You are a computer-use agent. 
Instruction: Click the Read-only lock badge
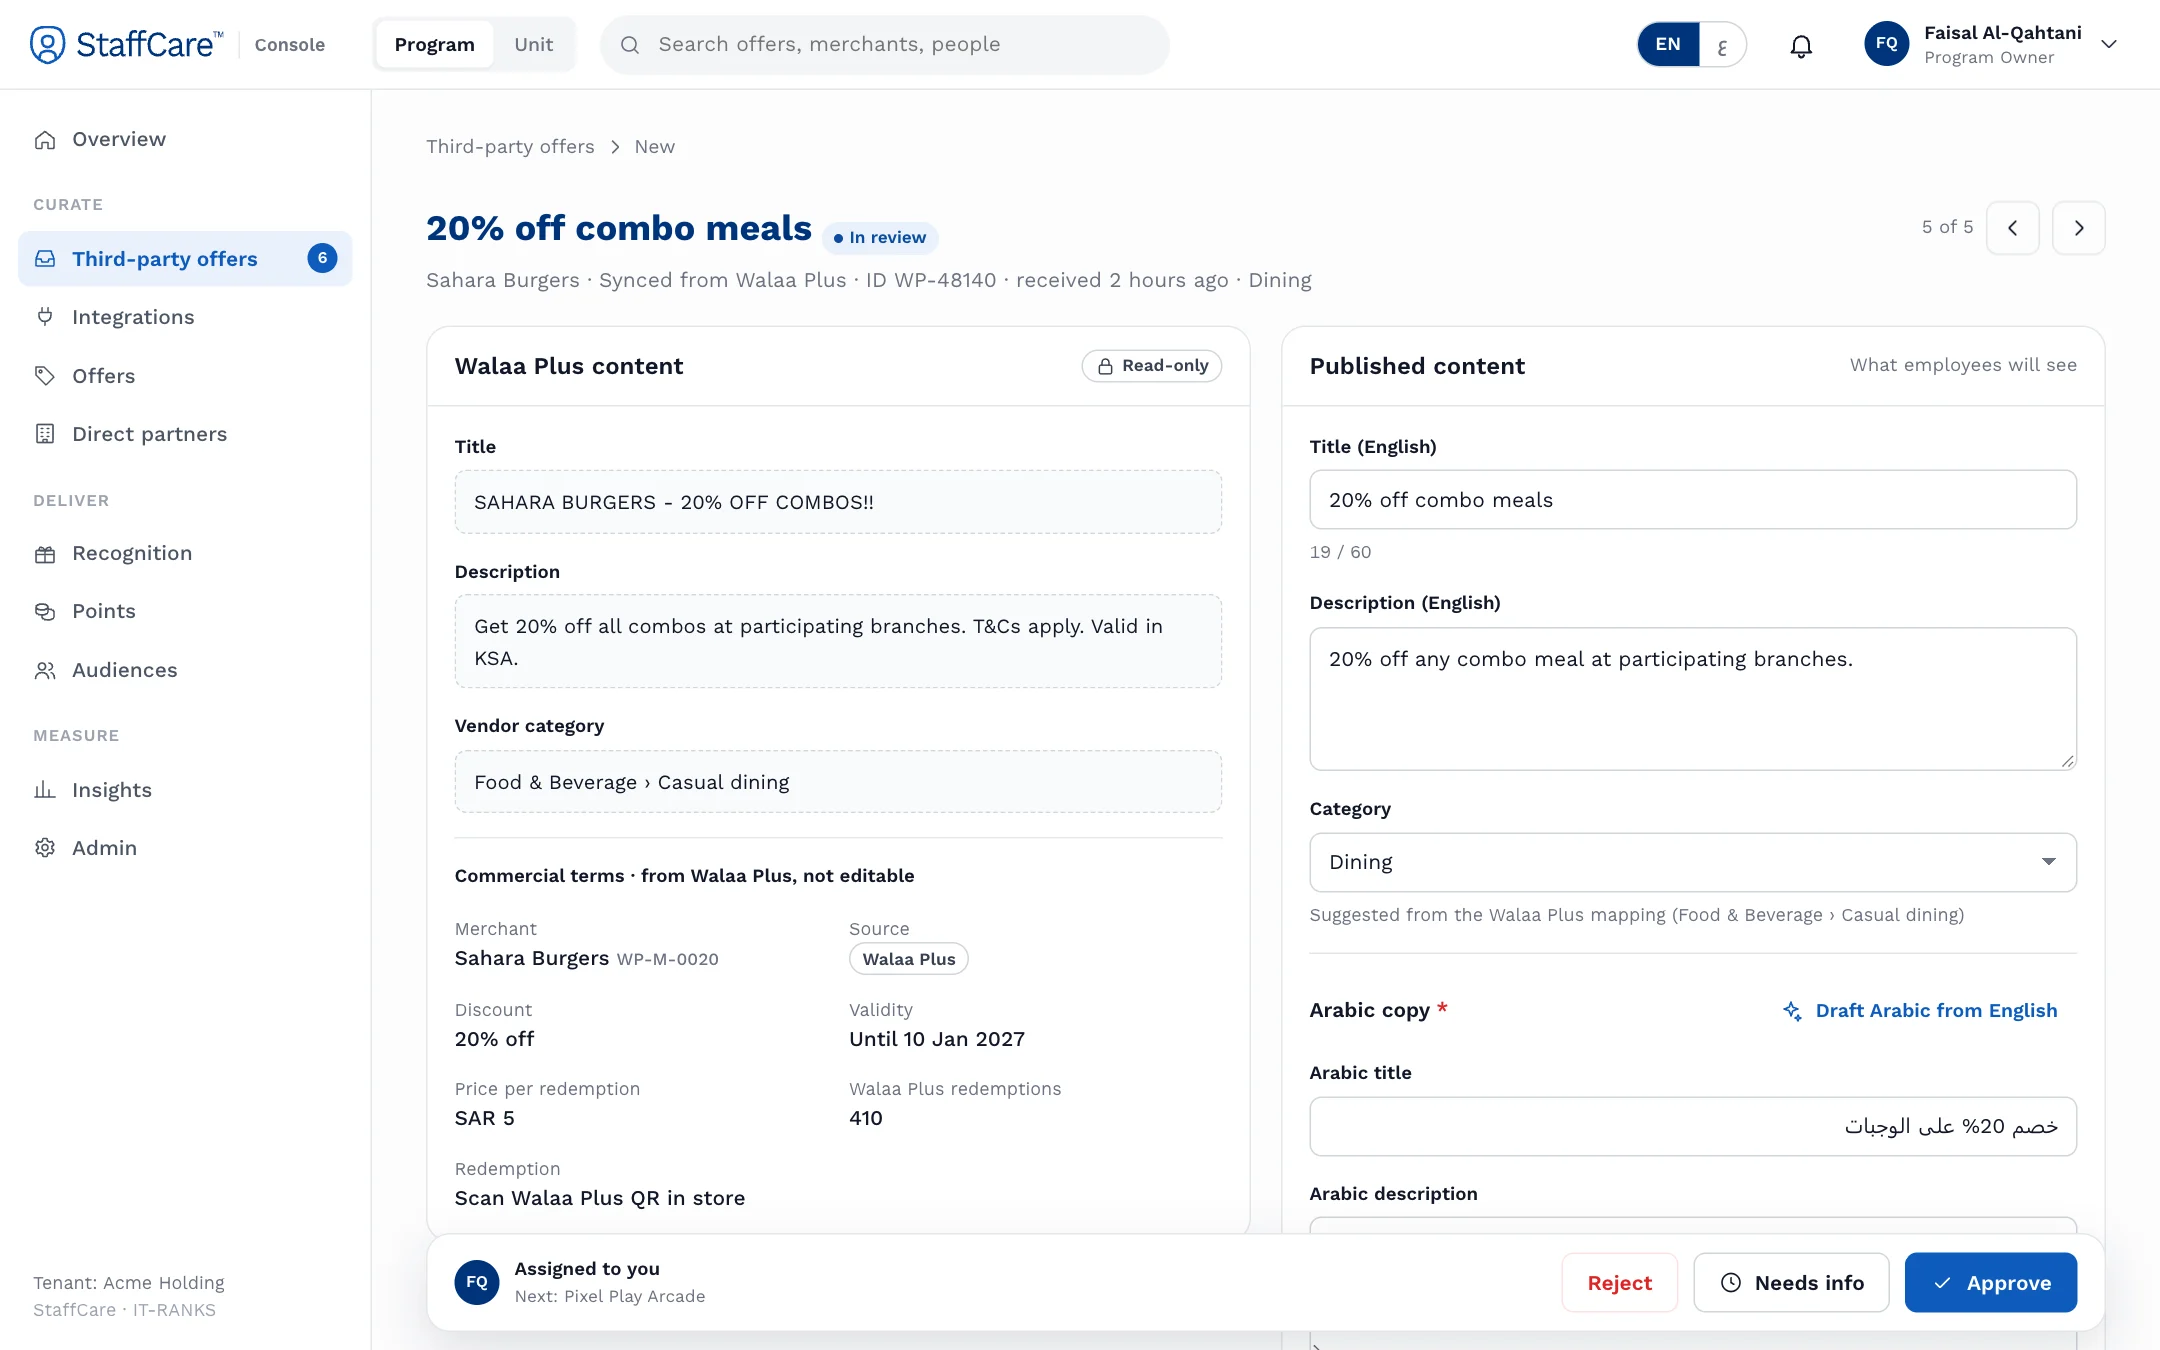(1152, 366)
